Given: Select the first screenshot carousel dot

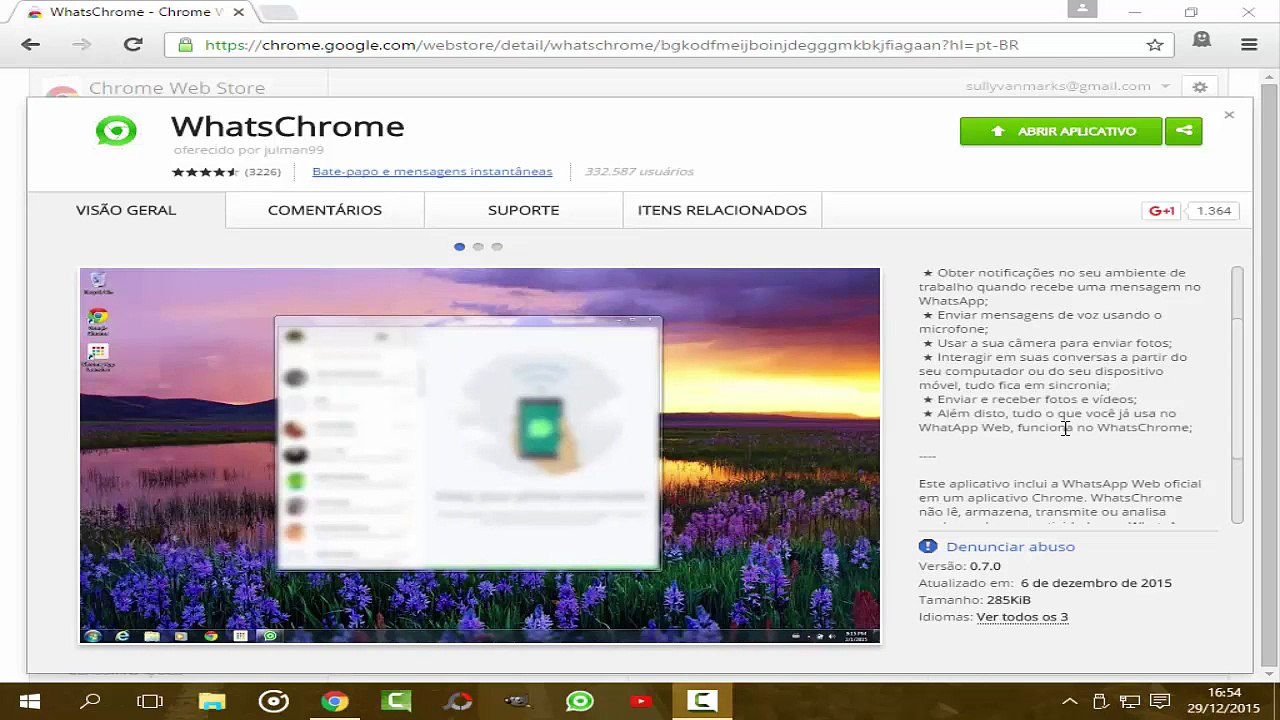Looking at the screenshot, I should [460, 246].
